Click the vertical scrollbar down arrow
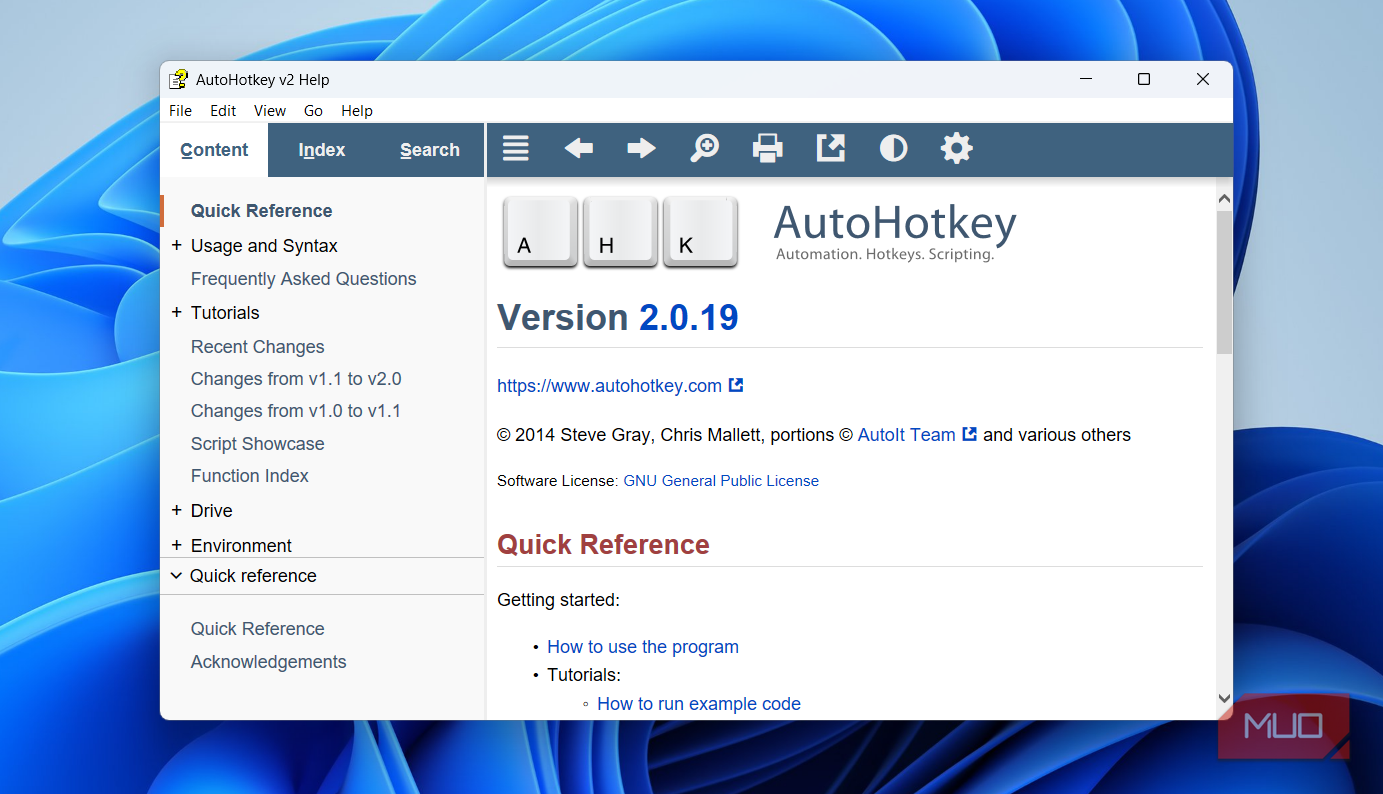This screenshot has height=794, width=1383. [1224, 699]
